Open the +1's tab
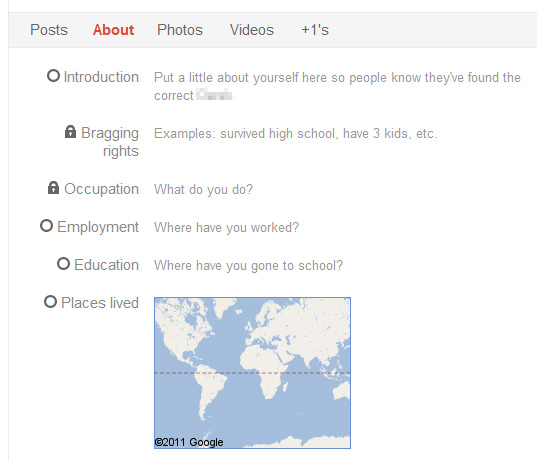Viewport: 537px width, 461px height. pyautogui.click(x=315, y=30)
